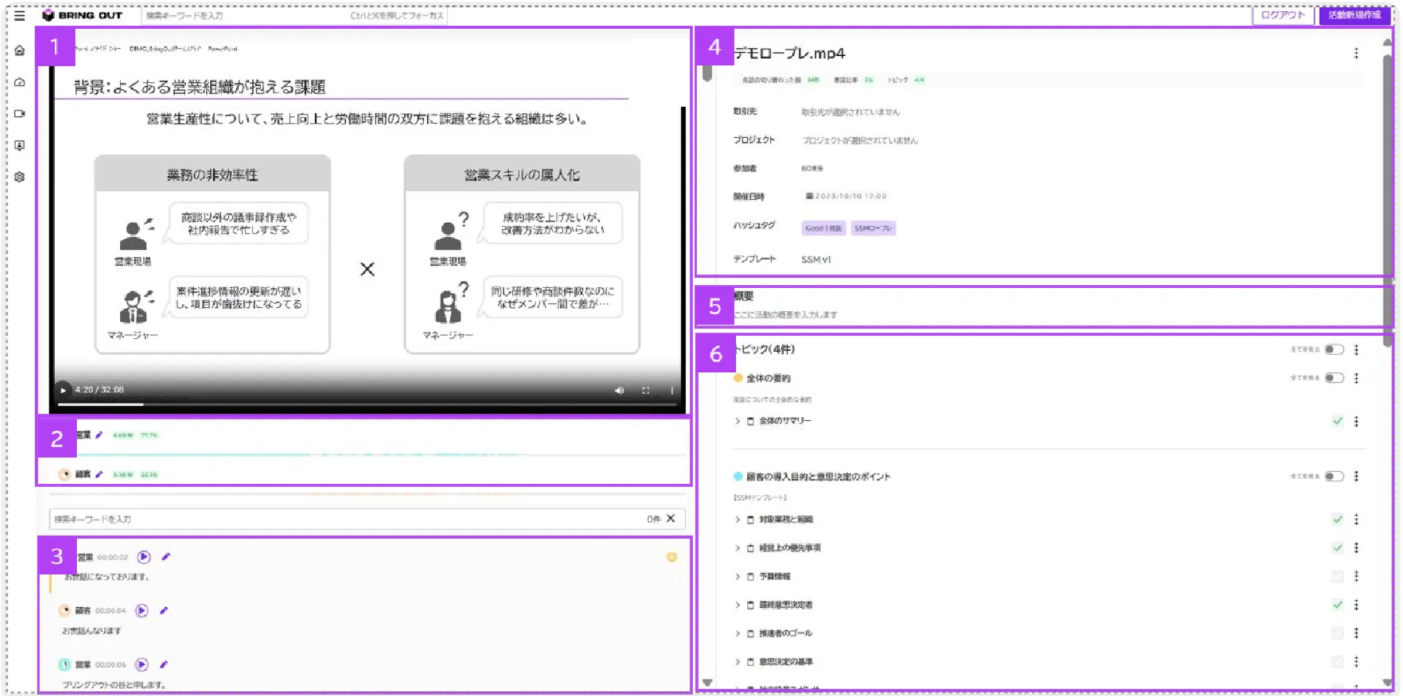Switch the video to fullscreen

pos(646,390)
